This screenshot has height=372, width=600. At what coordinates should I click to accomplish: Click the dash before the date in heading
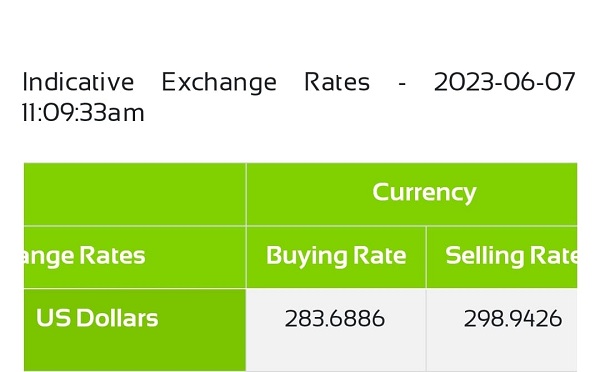click(x=402, y=83)
